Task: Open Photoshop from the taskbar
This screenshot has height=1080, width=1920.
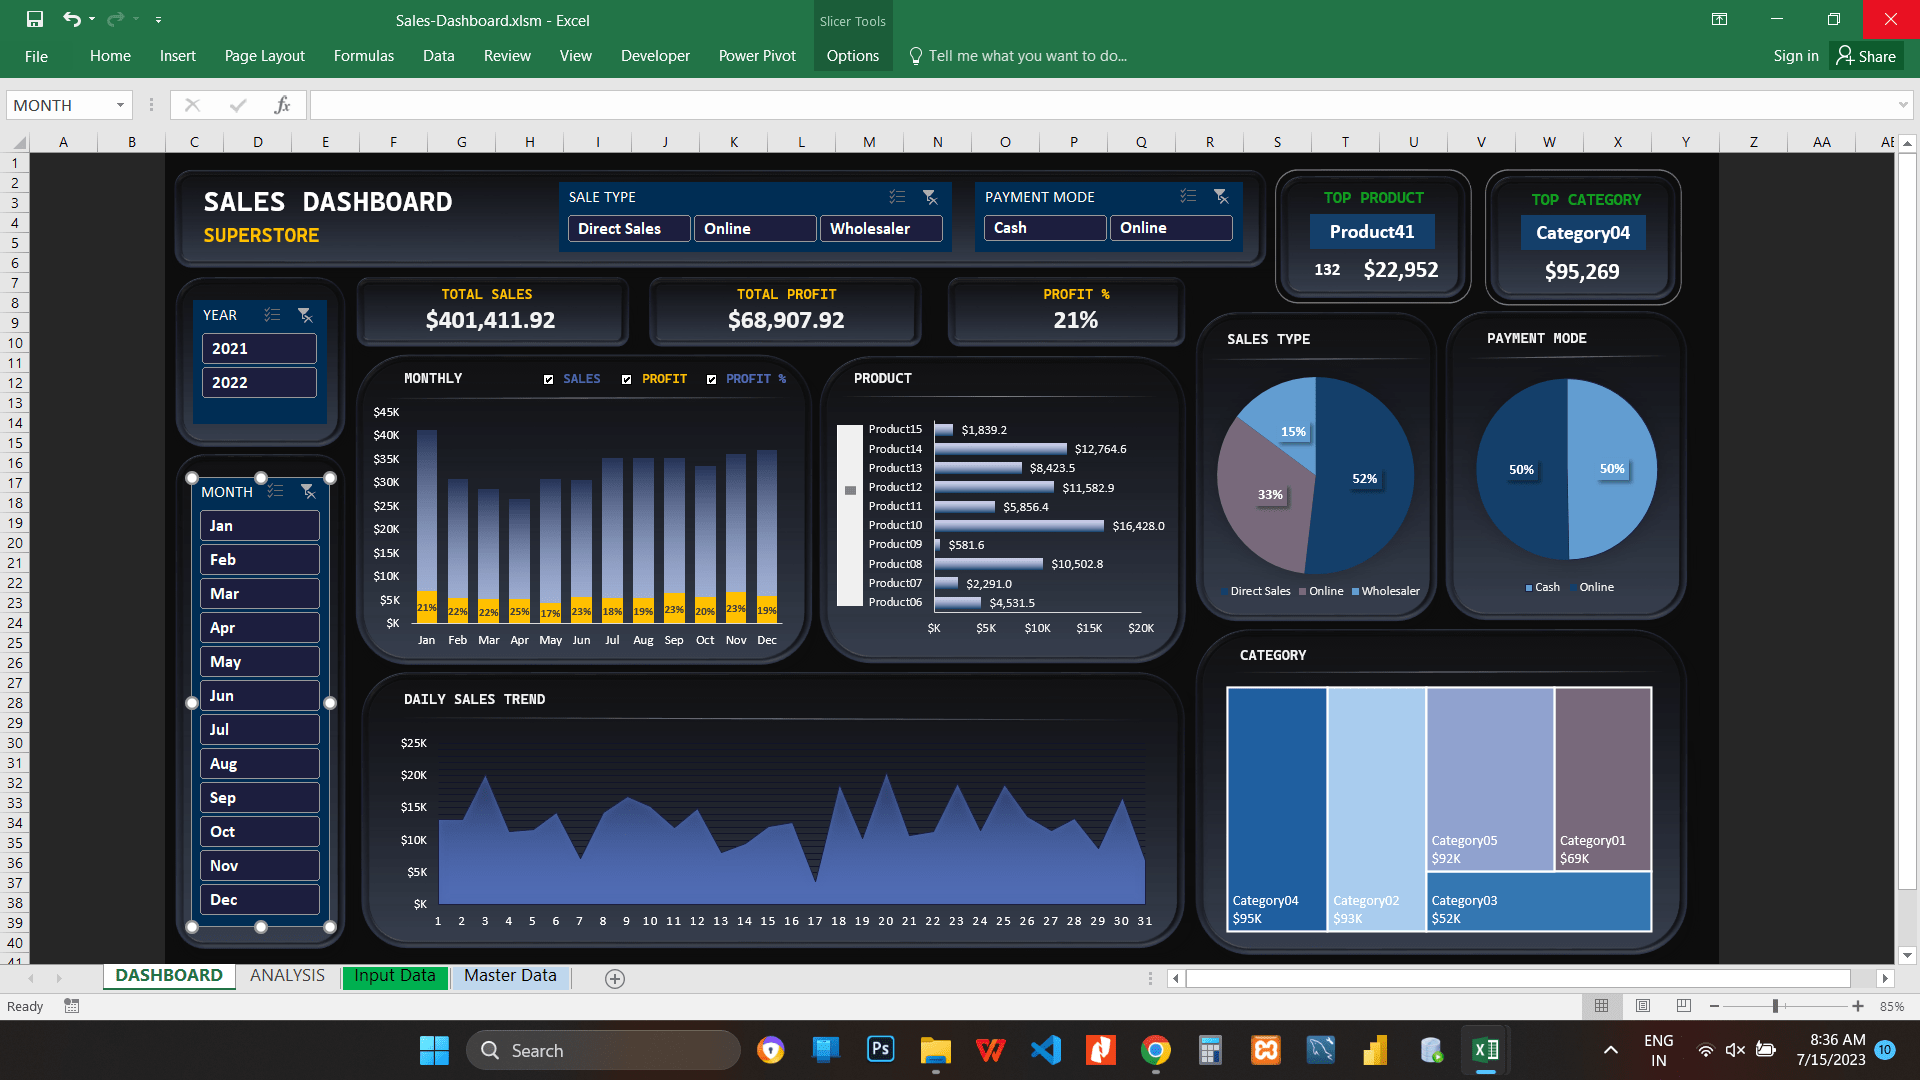Action: point(880,1049)
